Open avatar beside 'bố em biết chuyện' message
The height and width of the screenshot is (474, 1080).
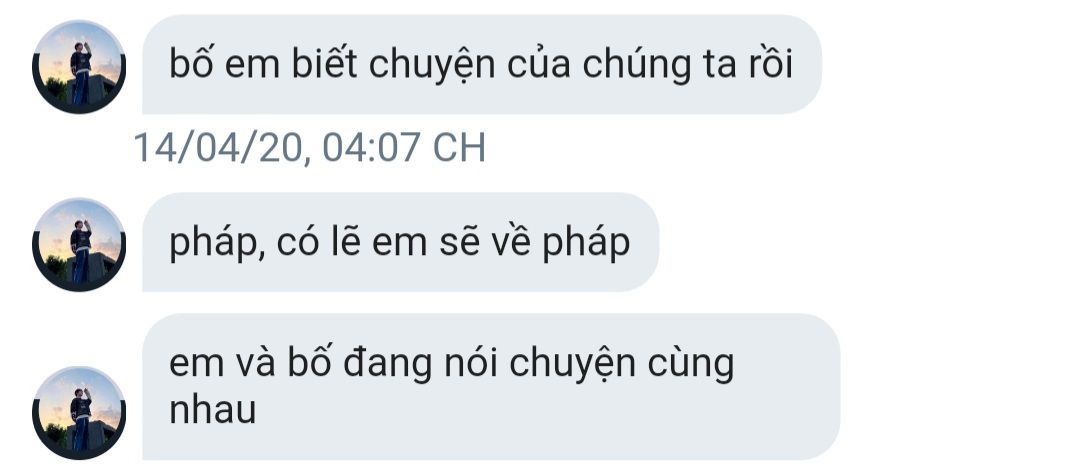click(79, 67)
